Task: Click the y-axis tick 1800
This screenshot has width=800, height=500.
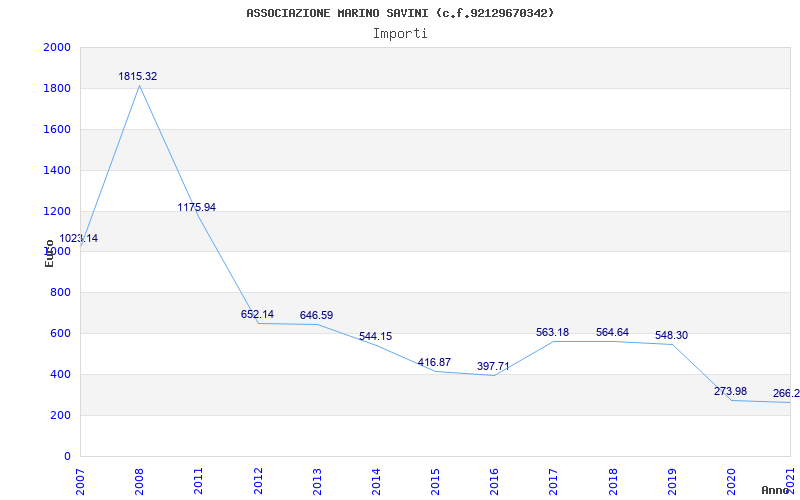Action: [x=57, y=89]
